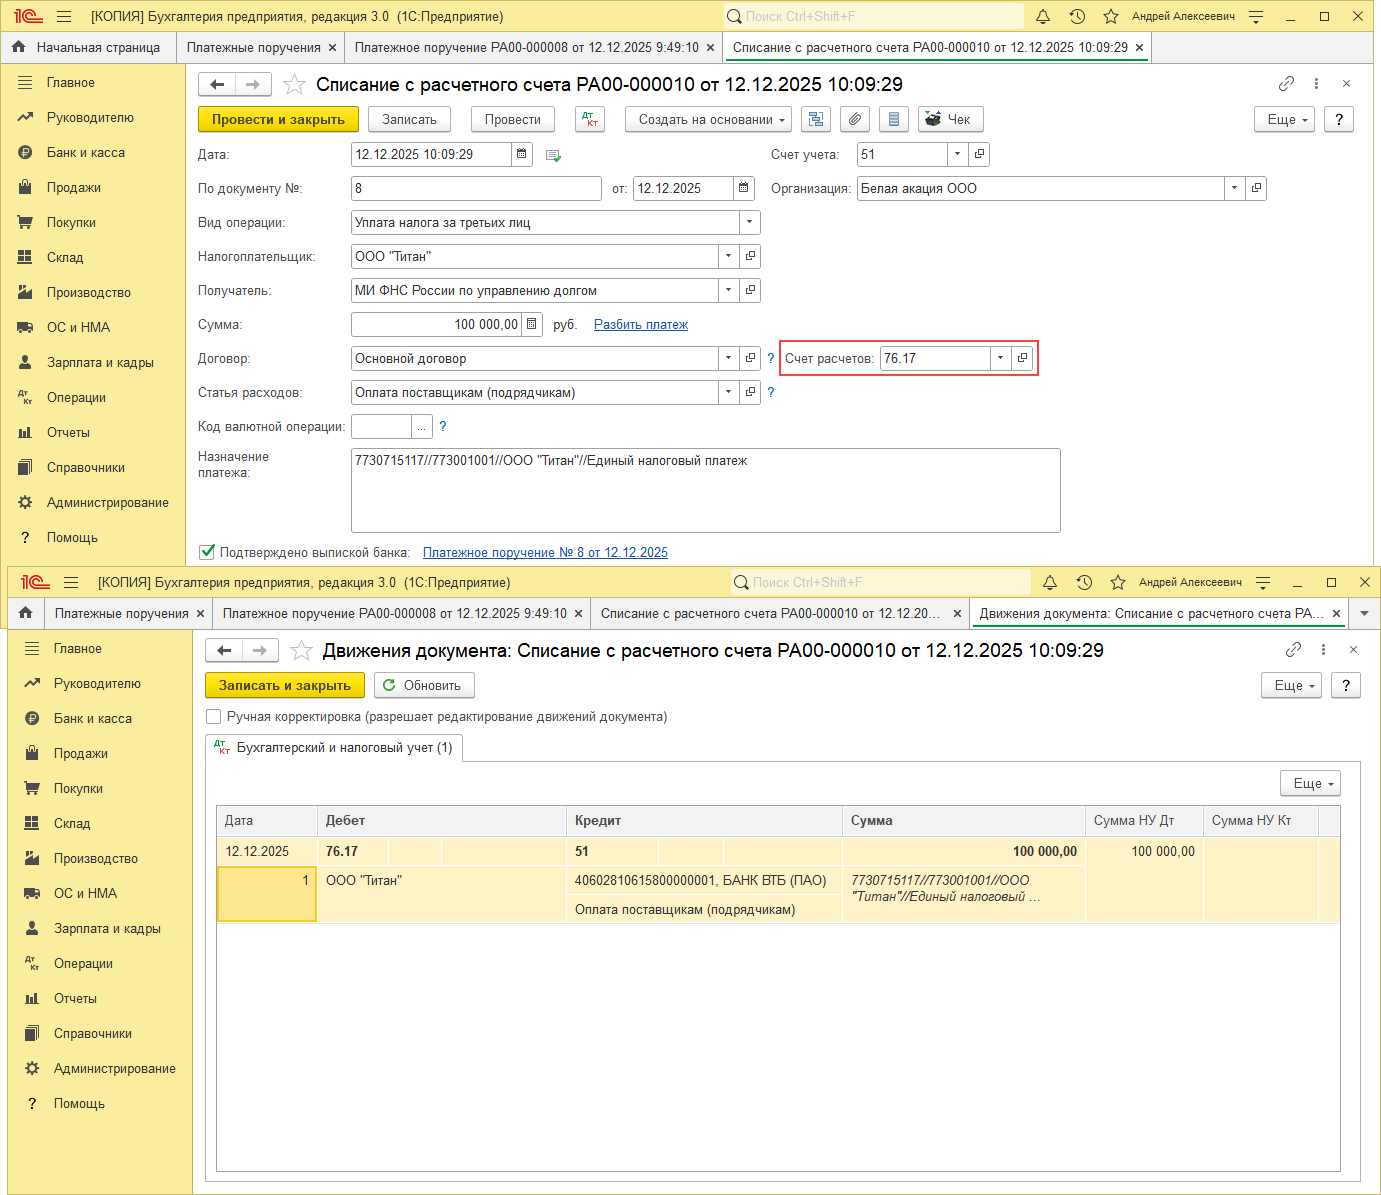Click home icon tab in Движения документа window
Screen dimensions: 1381x1195
click(x=26, y=613)
